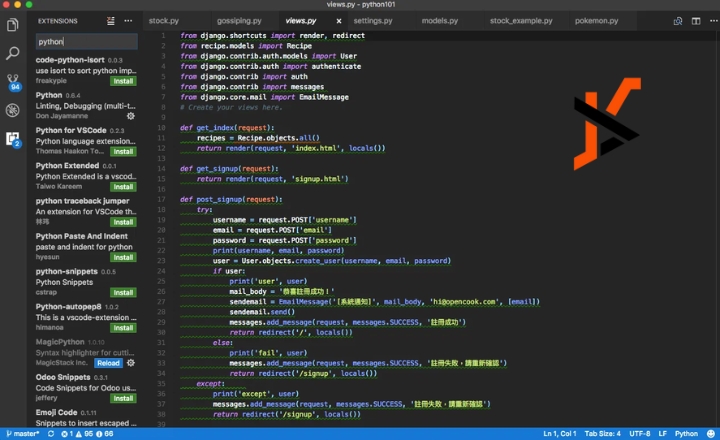Click the feedback smiley icon
This screenshot has height=440, width=720.
(711, 434)
